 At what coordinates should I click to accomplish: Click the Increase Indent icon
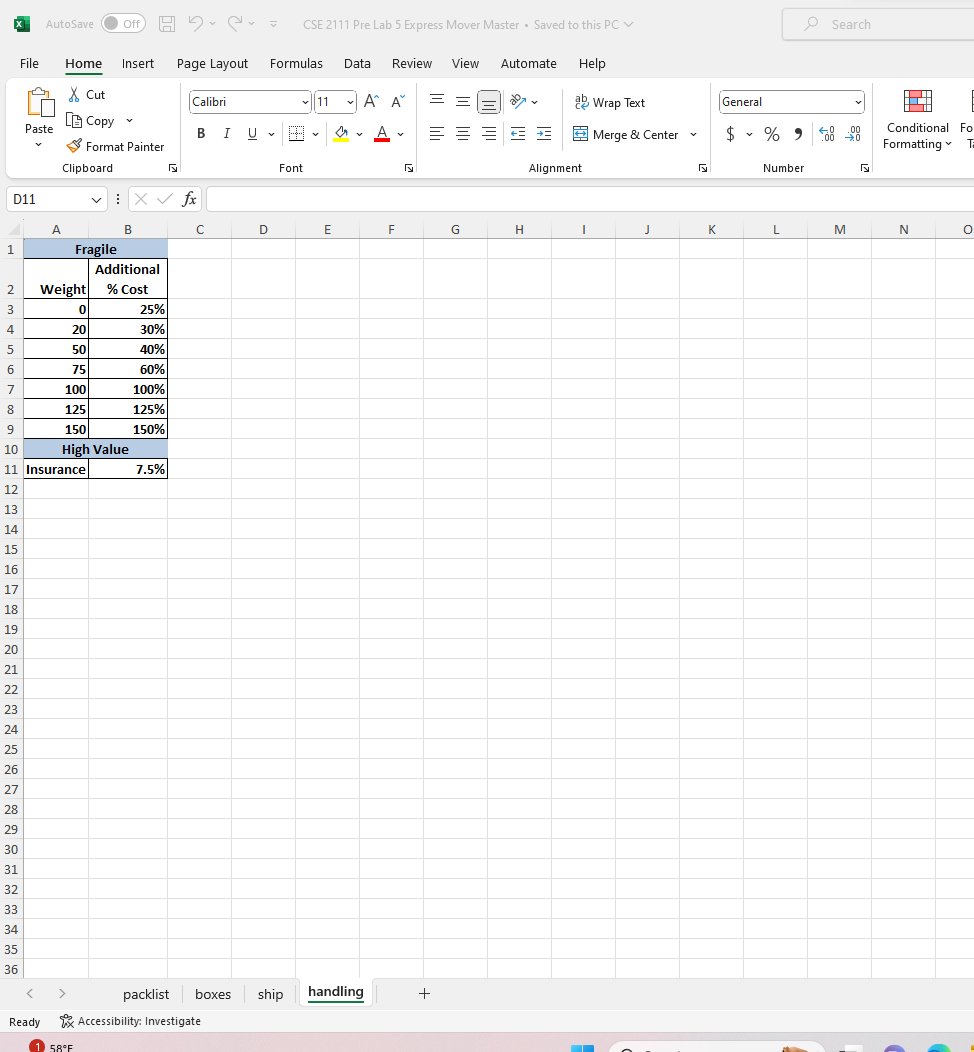[544, 134]
